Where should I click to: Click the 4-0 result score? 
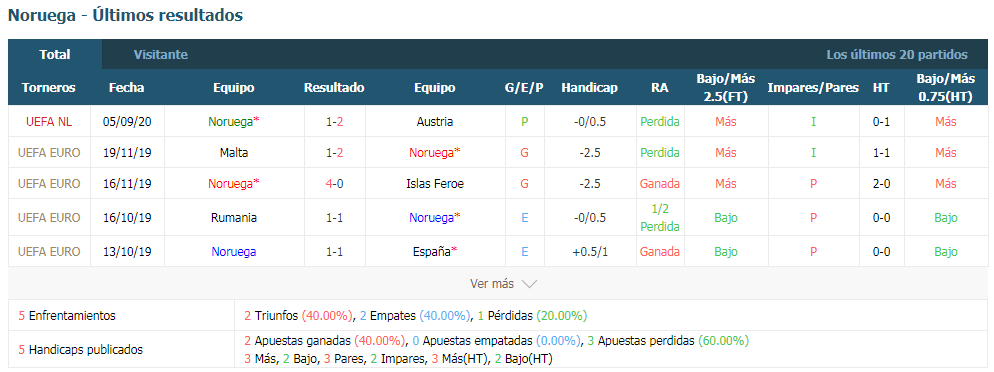point(334,184)
